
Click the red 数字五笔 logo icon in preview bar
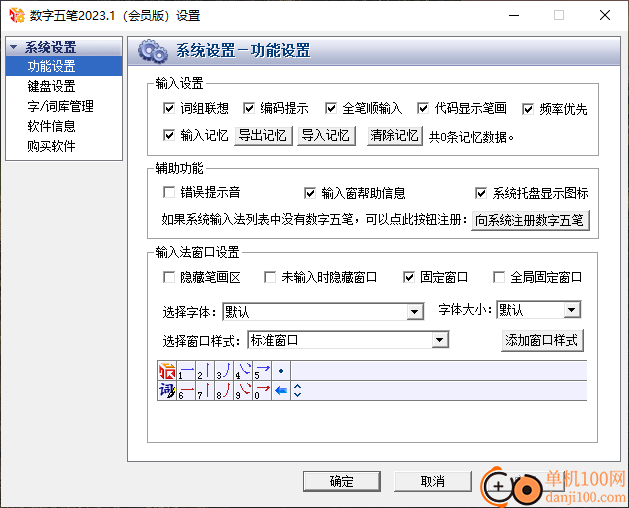pos(167,371)
